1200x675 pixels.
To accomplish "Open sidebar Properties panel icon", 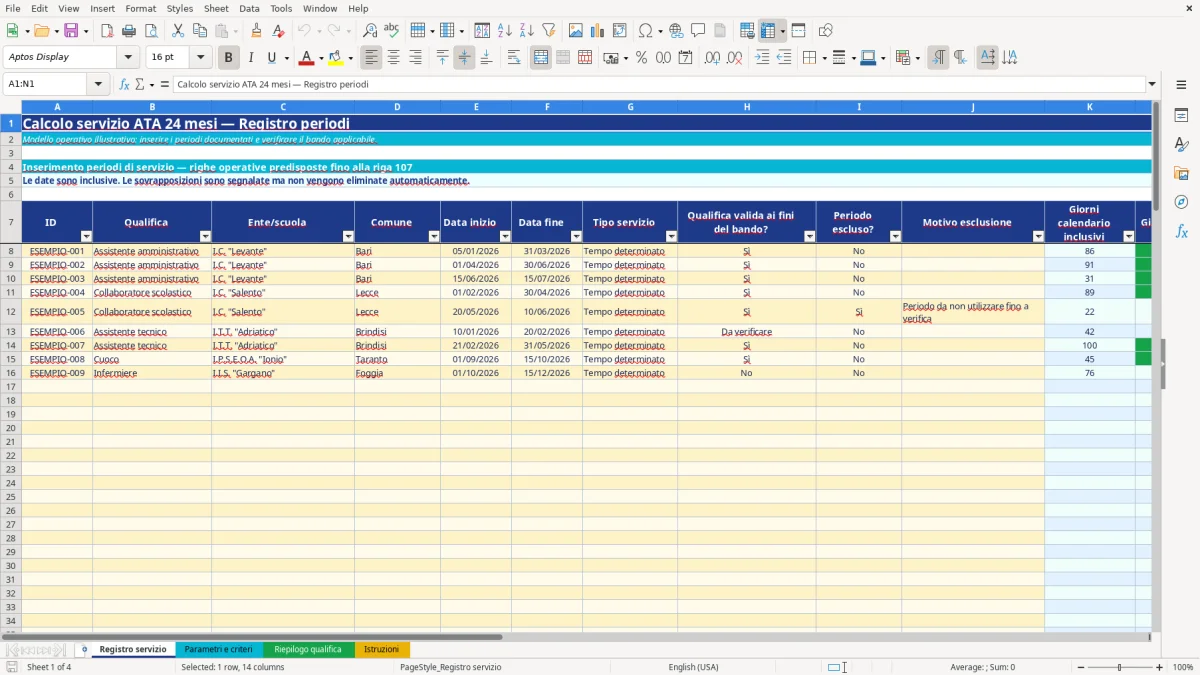I will (x=1181, y=116).
